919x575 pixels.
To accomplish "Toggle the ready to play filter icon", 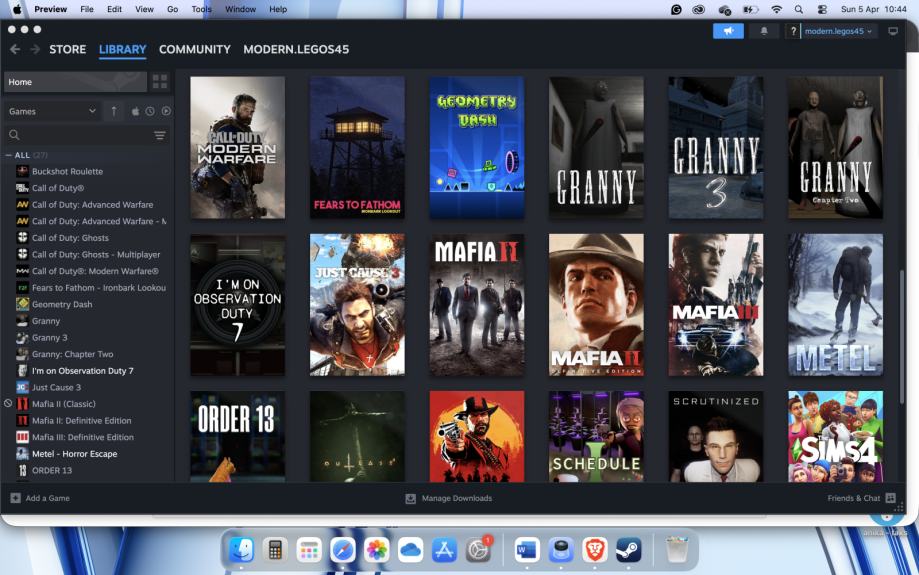I will [166, 111].
